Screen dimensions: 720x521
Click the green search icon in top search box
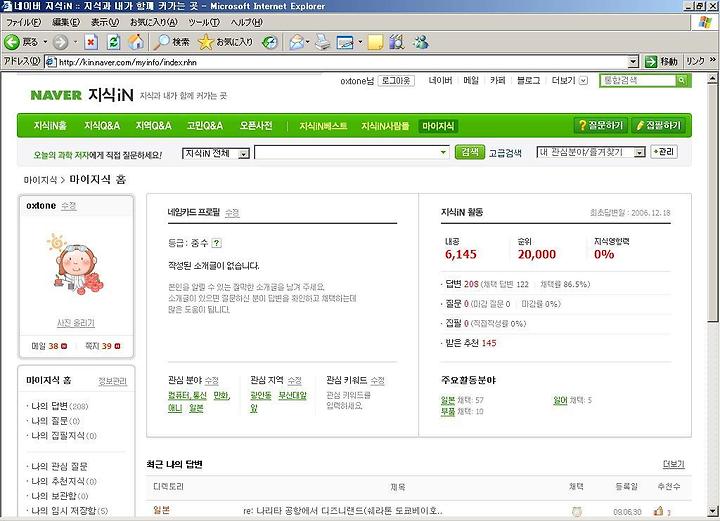(682, 80)
